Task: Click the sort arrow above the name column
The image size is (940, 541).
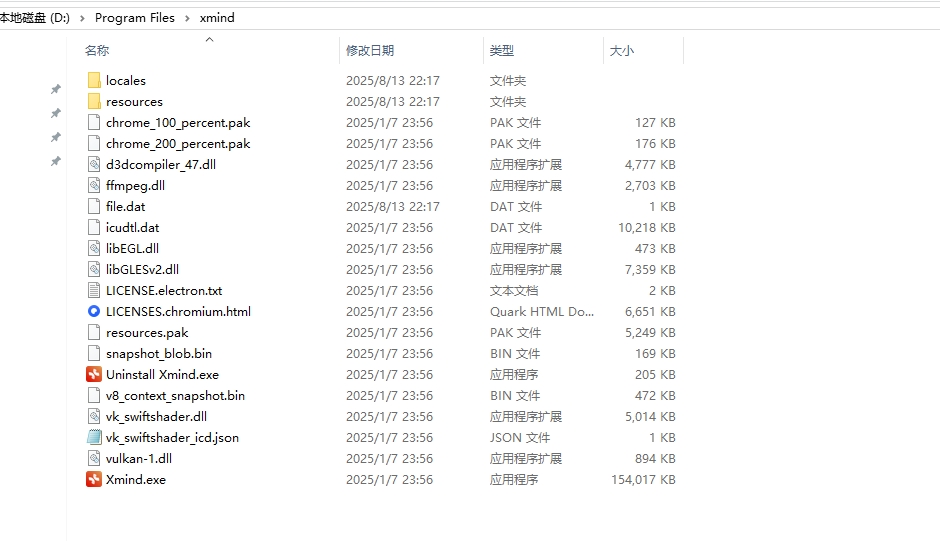Action: pyautogui.click(x=209, y=40)
